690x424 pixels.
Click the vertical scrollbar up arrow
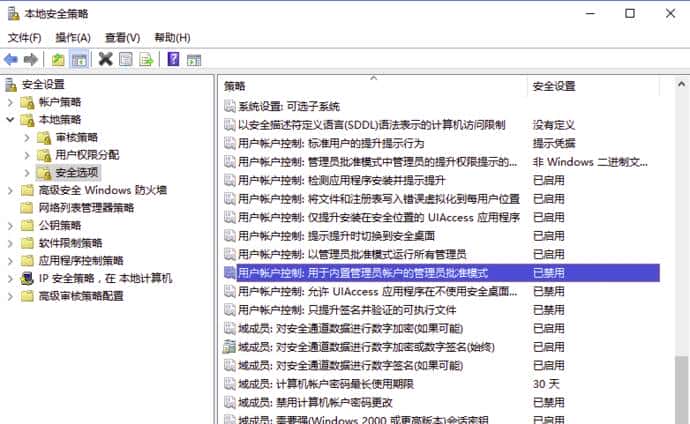(682, 84)
